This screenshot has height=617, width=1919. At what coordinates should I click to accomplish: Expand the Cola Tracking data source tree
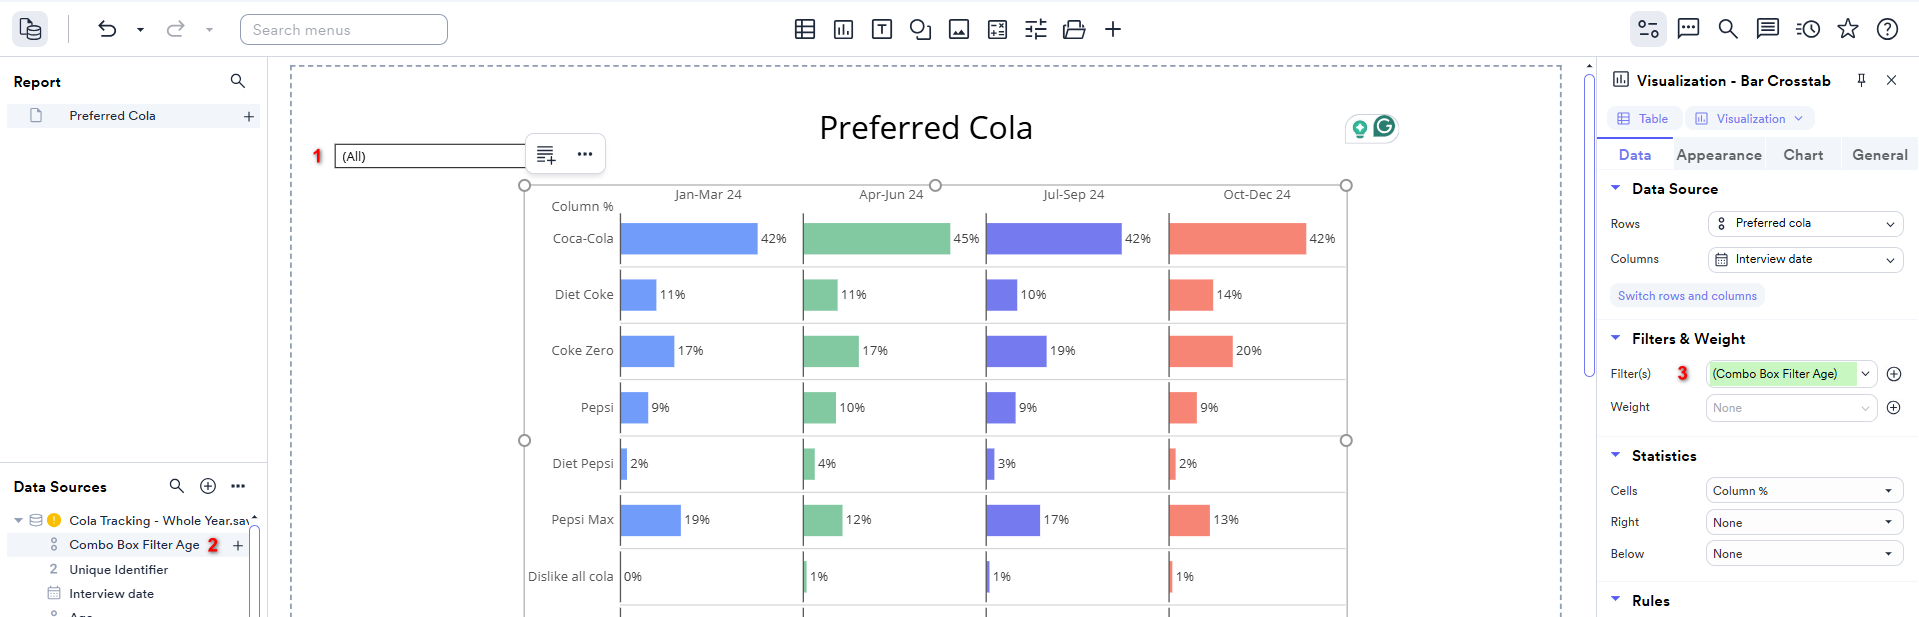click(x=18, y=520)
